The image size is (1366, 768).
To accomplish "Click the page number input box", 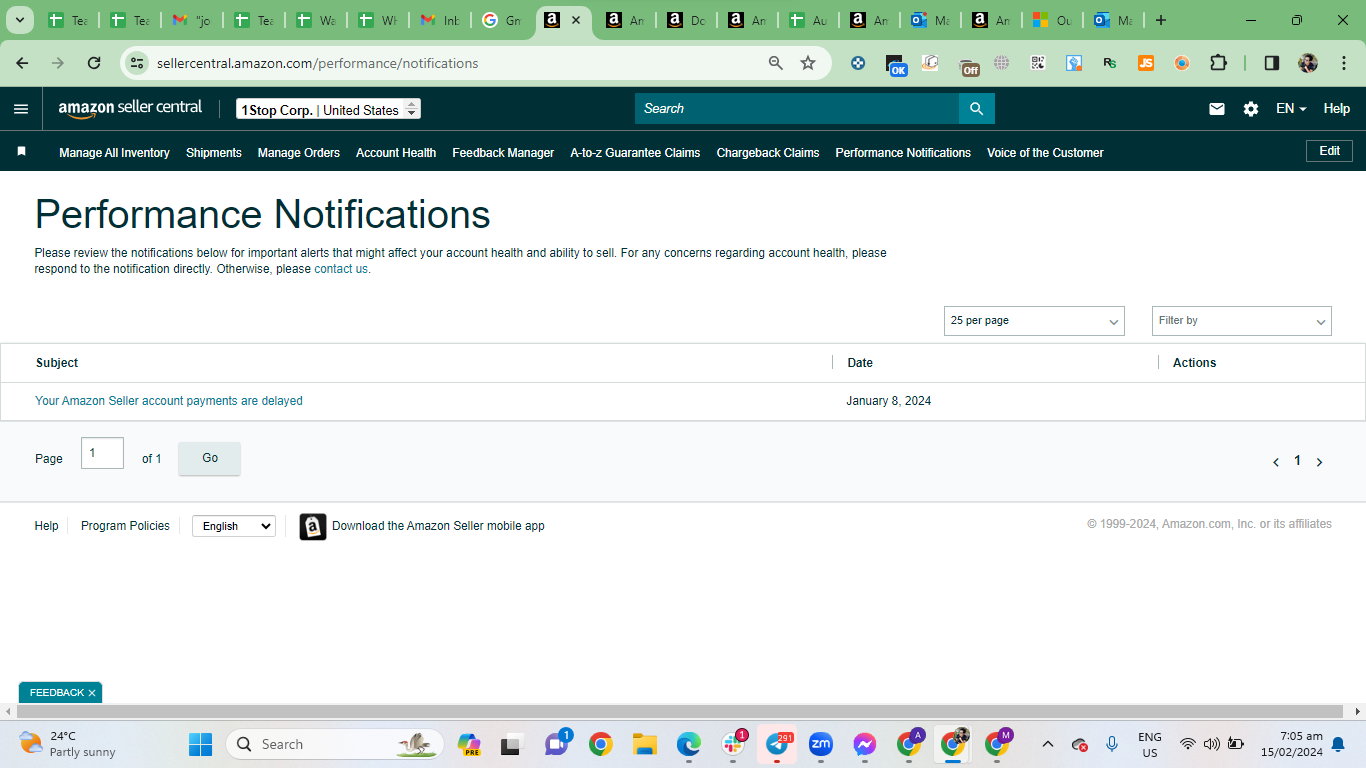I will point(102,453).
